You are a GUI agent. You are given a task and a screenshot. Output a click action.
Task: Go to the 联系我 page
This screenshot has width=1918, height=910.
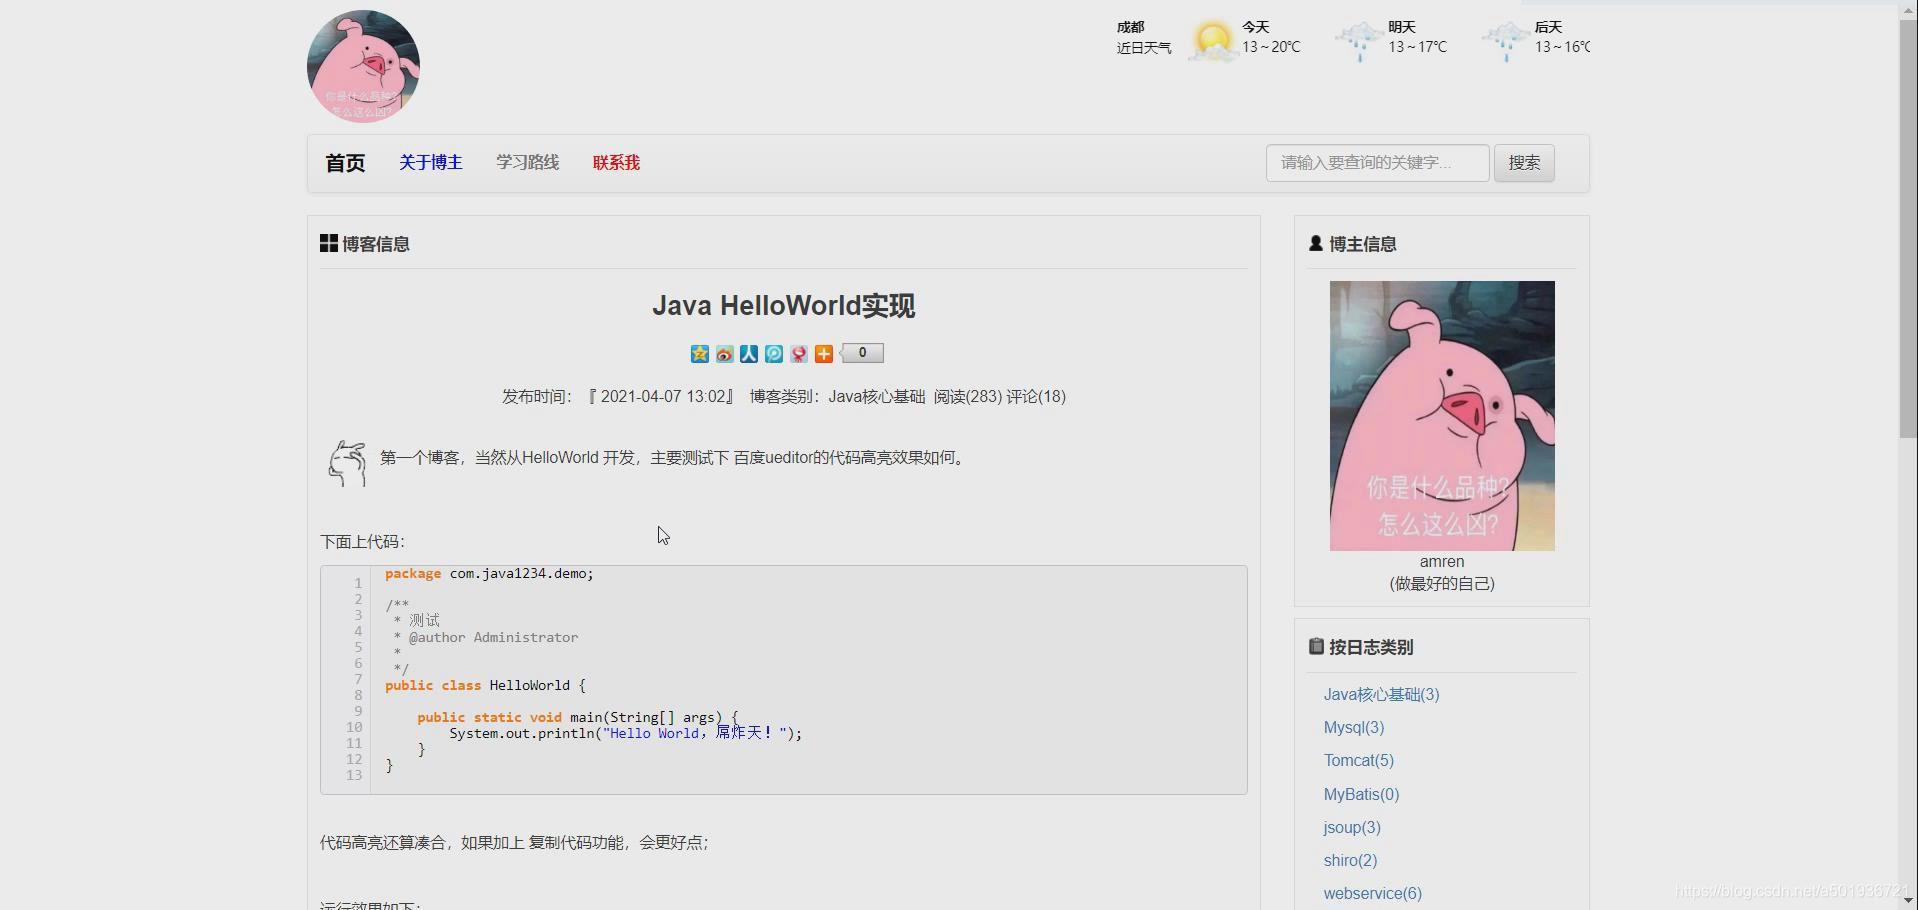click(x=616, y=163)
